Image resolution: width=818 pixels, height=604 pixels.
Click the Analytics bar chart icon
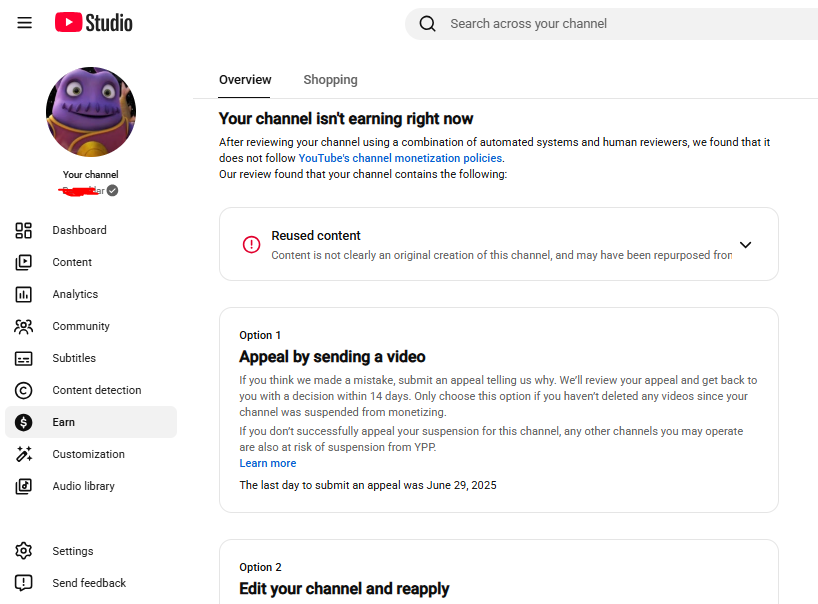click(x=23, y=294)
